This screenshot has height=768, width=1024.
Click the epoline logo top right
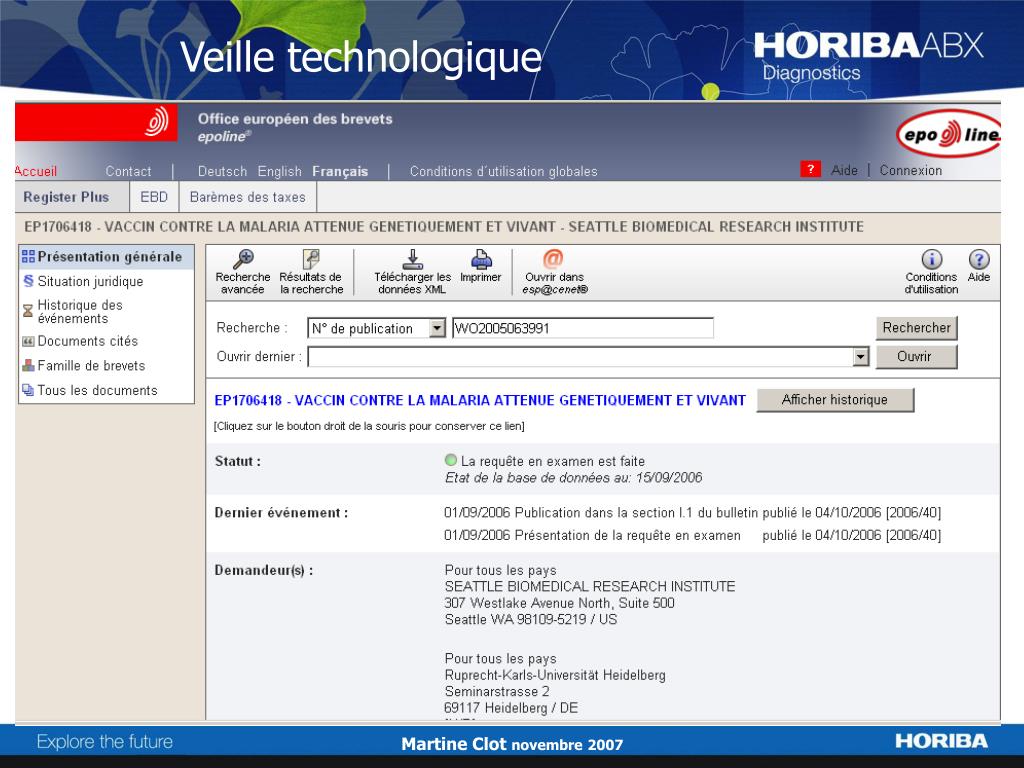coord(948,135)
